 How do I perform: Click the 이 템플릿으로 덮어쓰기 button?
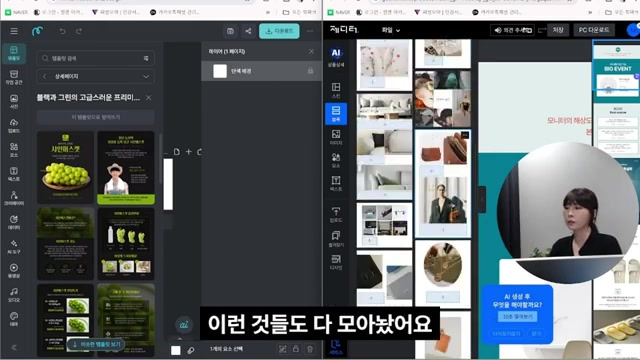(96, 117)
